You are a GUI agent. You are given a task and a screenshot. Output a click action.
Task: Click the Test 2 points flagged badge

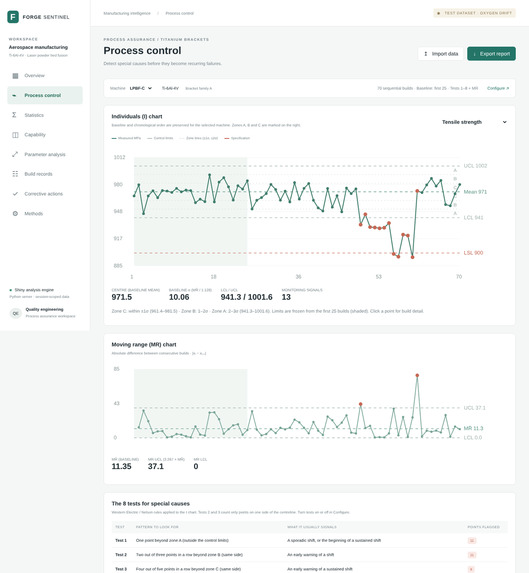pyautogui.click(x=472, y=555)
